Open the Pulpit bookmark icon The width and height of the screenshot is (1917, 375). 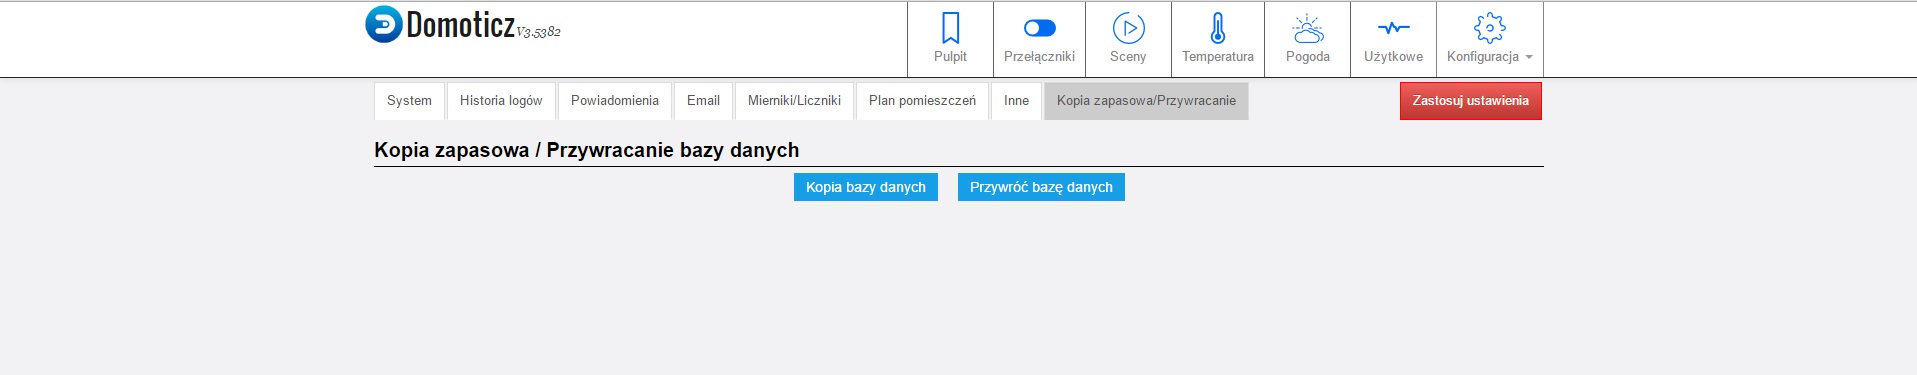coord(950,28)
